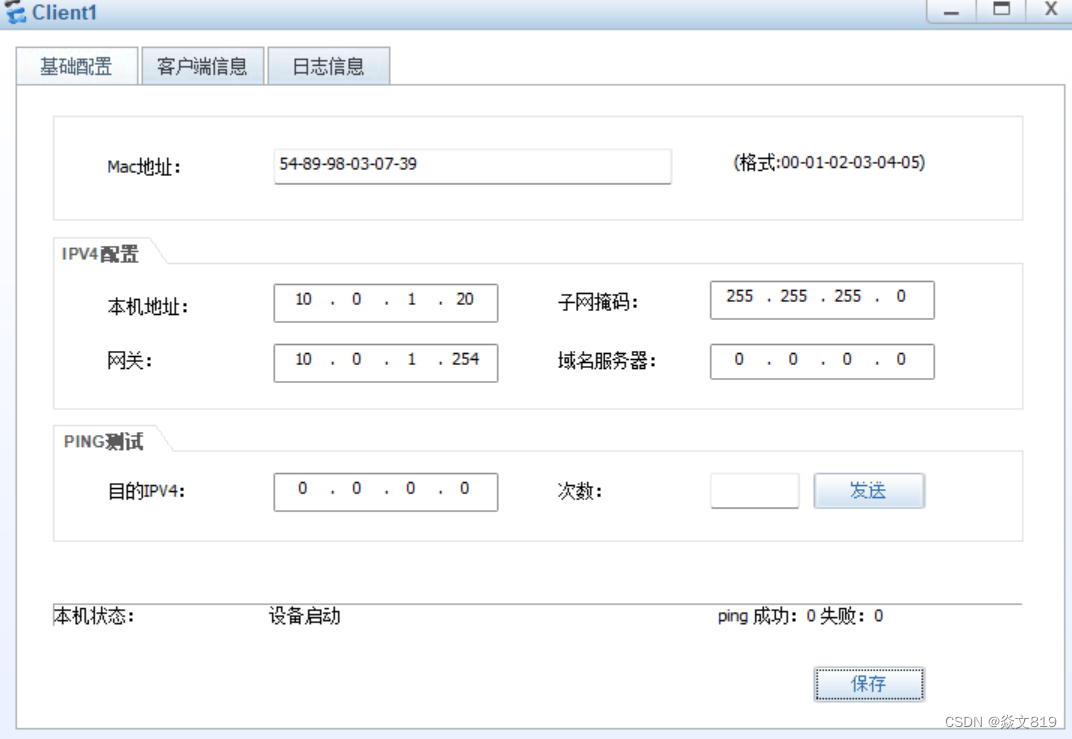This screenshot has height=739, width=1072.
Task: Send ping with the 发送 button
Action: 869,491
